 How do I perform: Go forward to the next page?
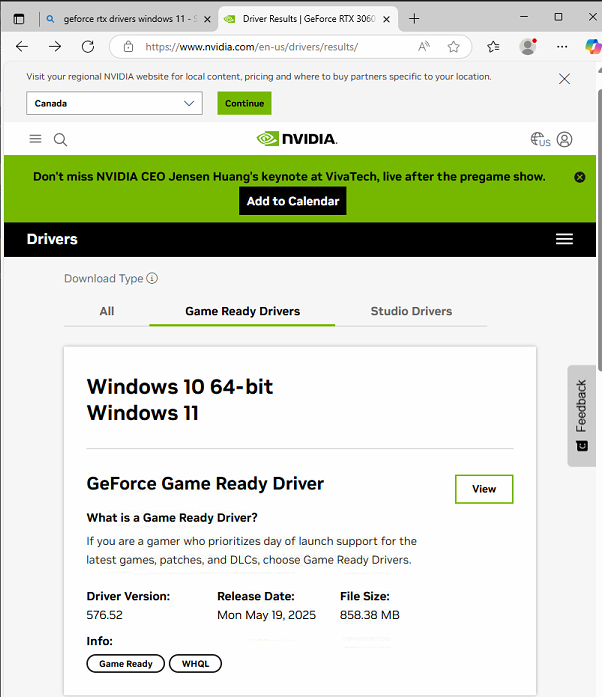(x=55, y=46)
